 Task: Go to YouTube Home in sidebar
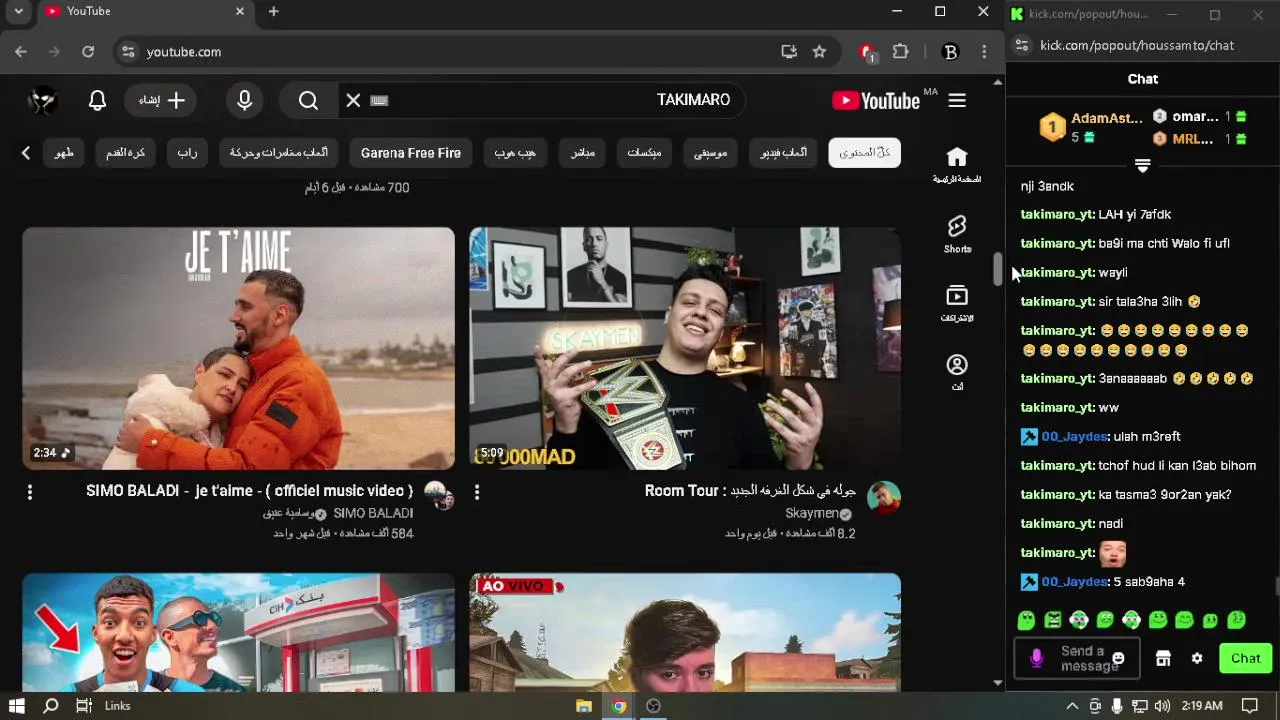(957, 165)
